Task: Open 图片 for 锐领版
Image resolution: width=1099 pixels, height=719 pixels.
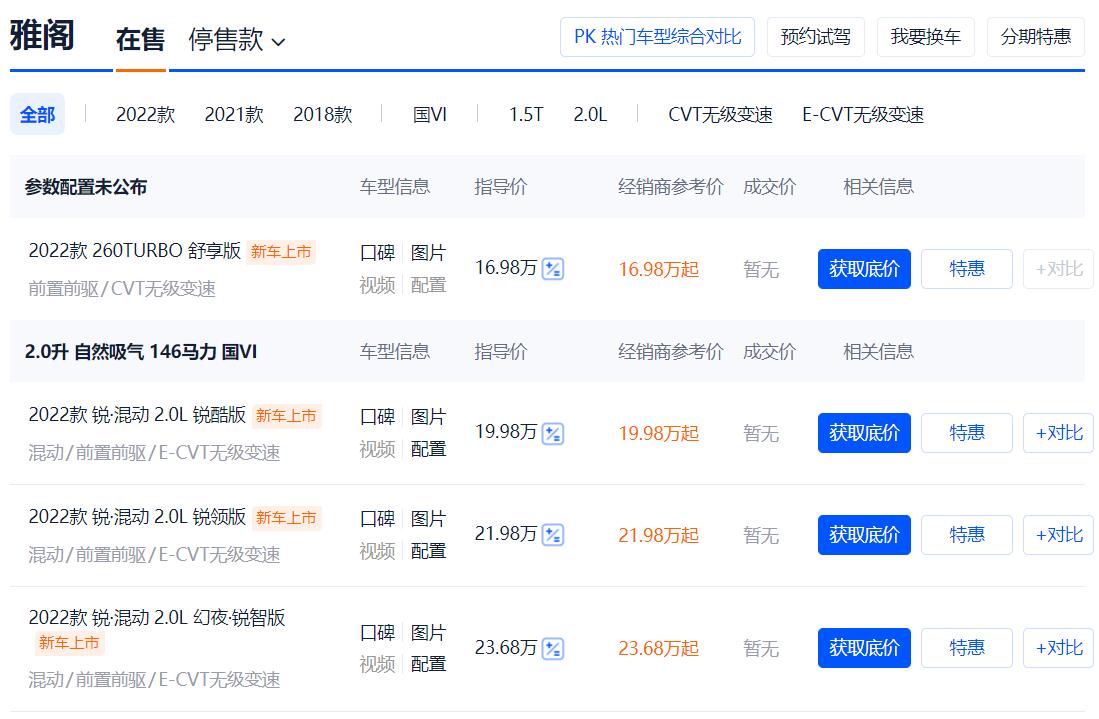Action: pos(428,519)
